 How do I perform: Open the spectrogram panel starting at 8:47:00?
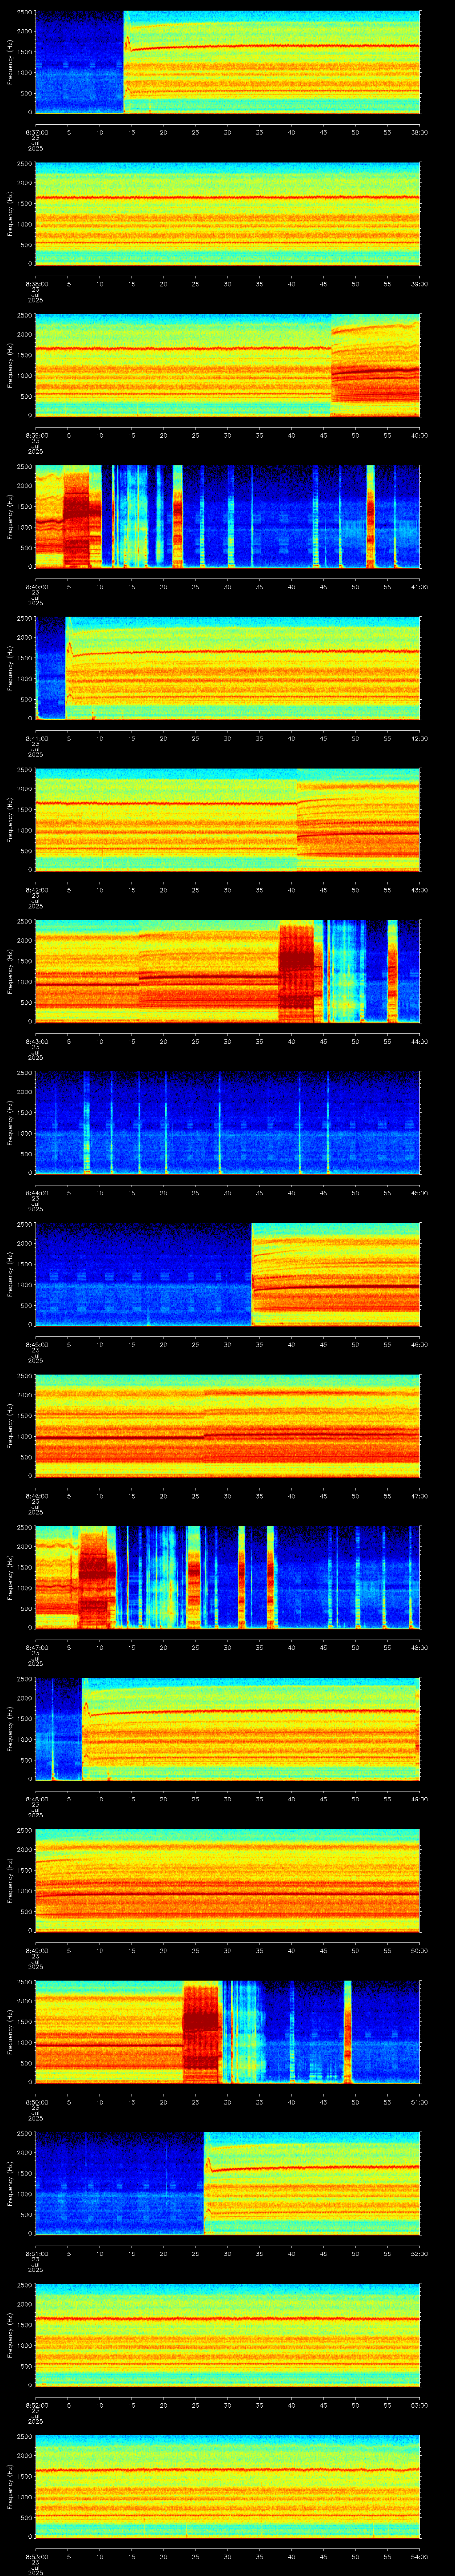(227, 1577)
